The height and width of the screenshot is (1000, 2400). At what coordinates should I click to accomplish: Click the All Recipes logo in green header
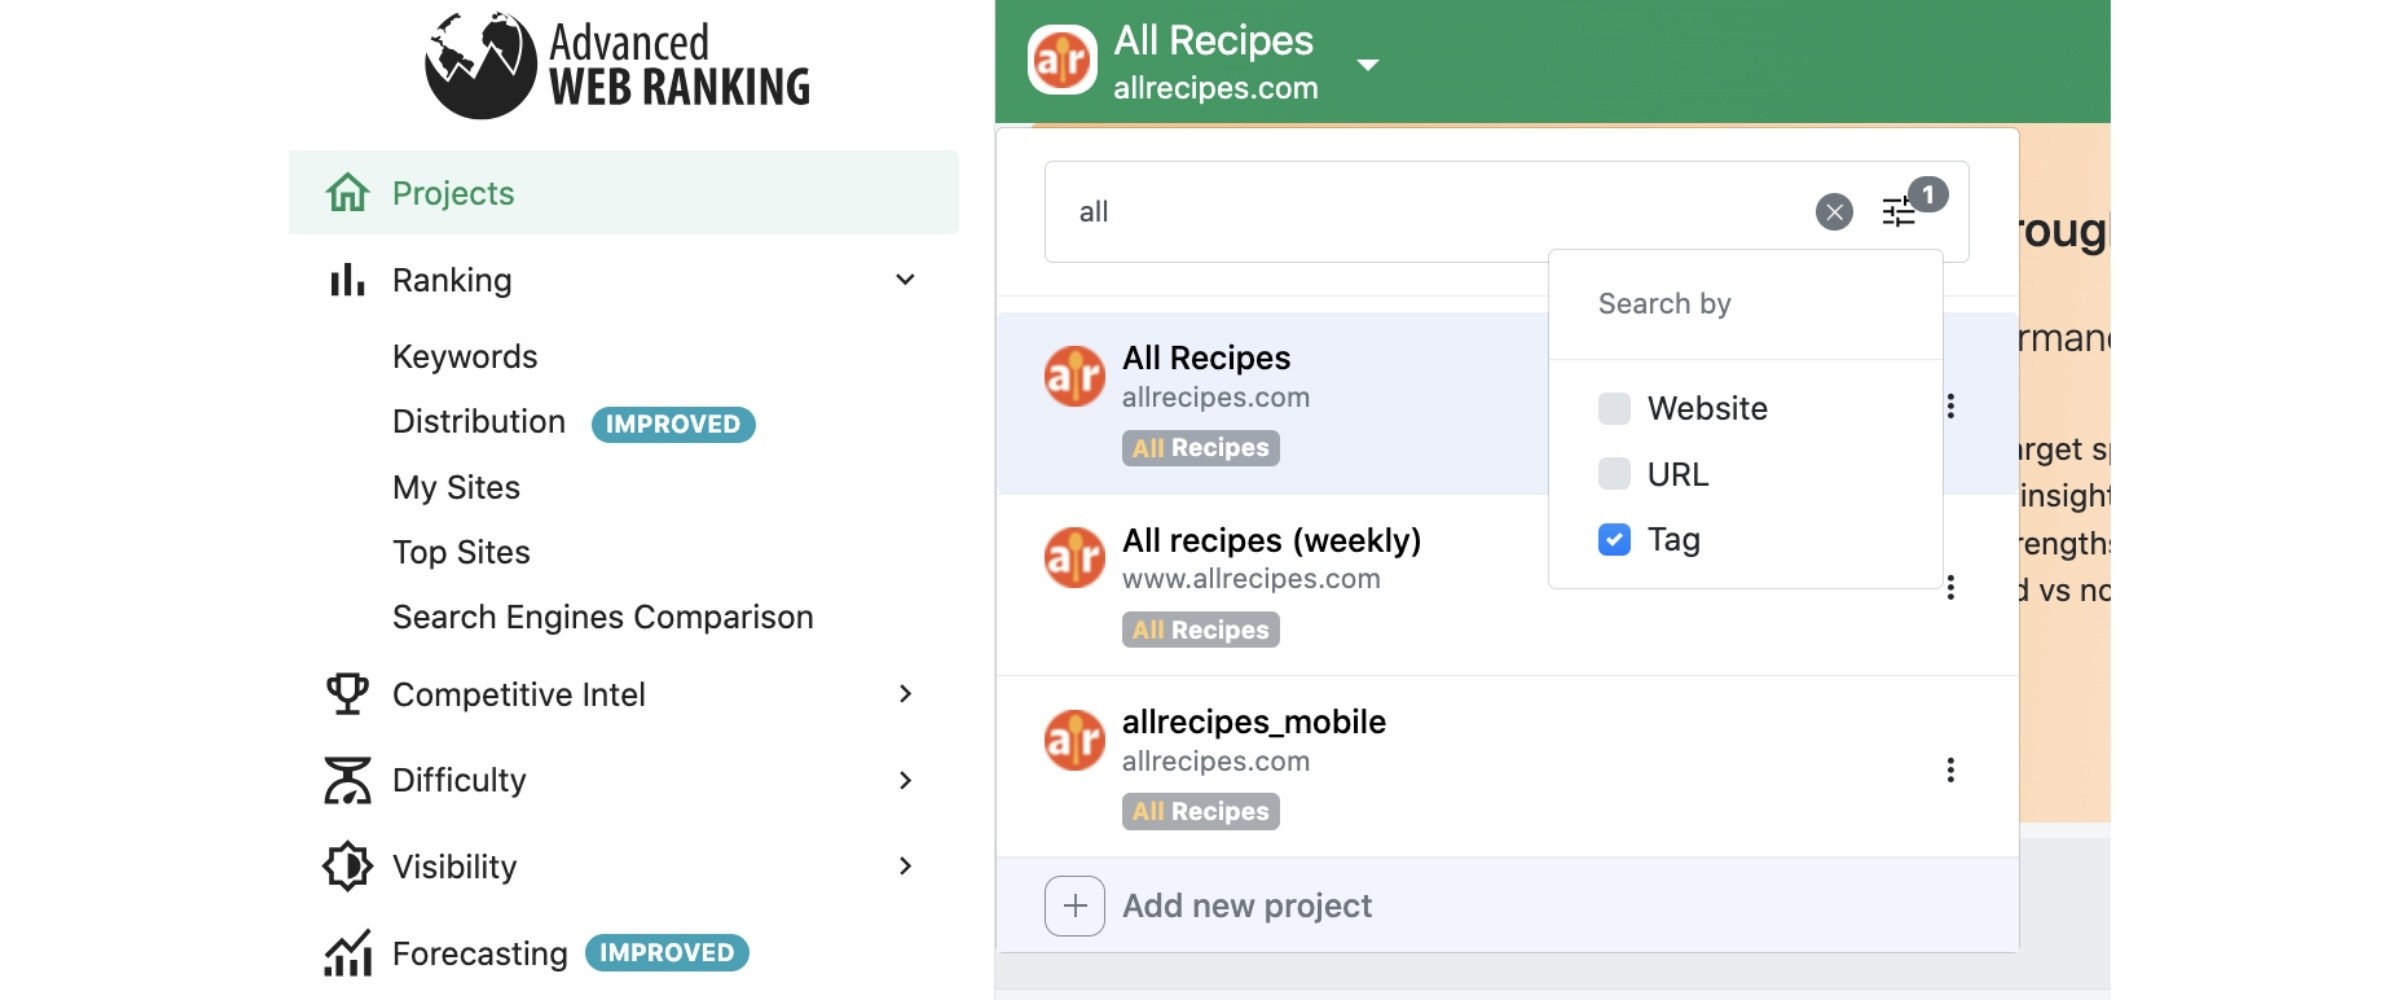tap(1062, 61)
